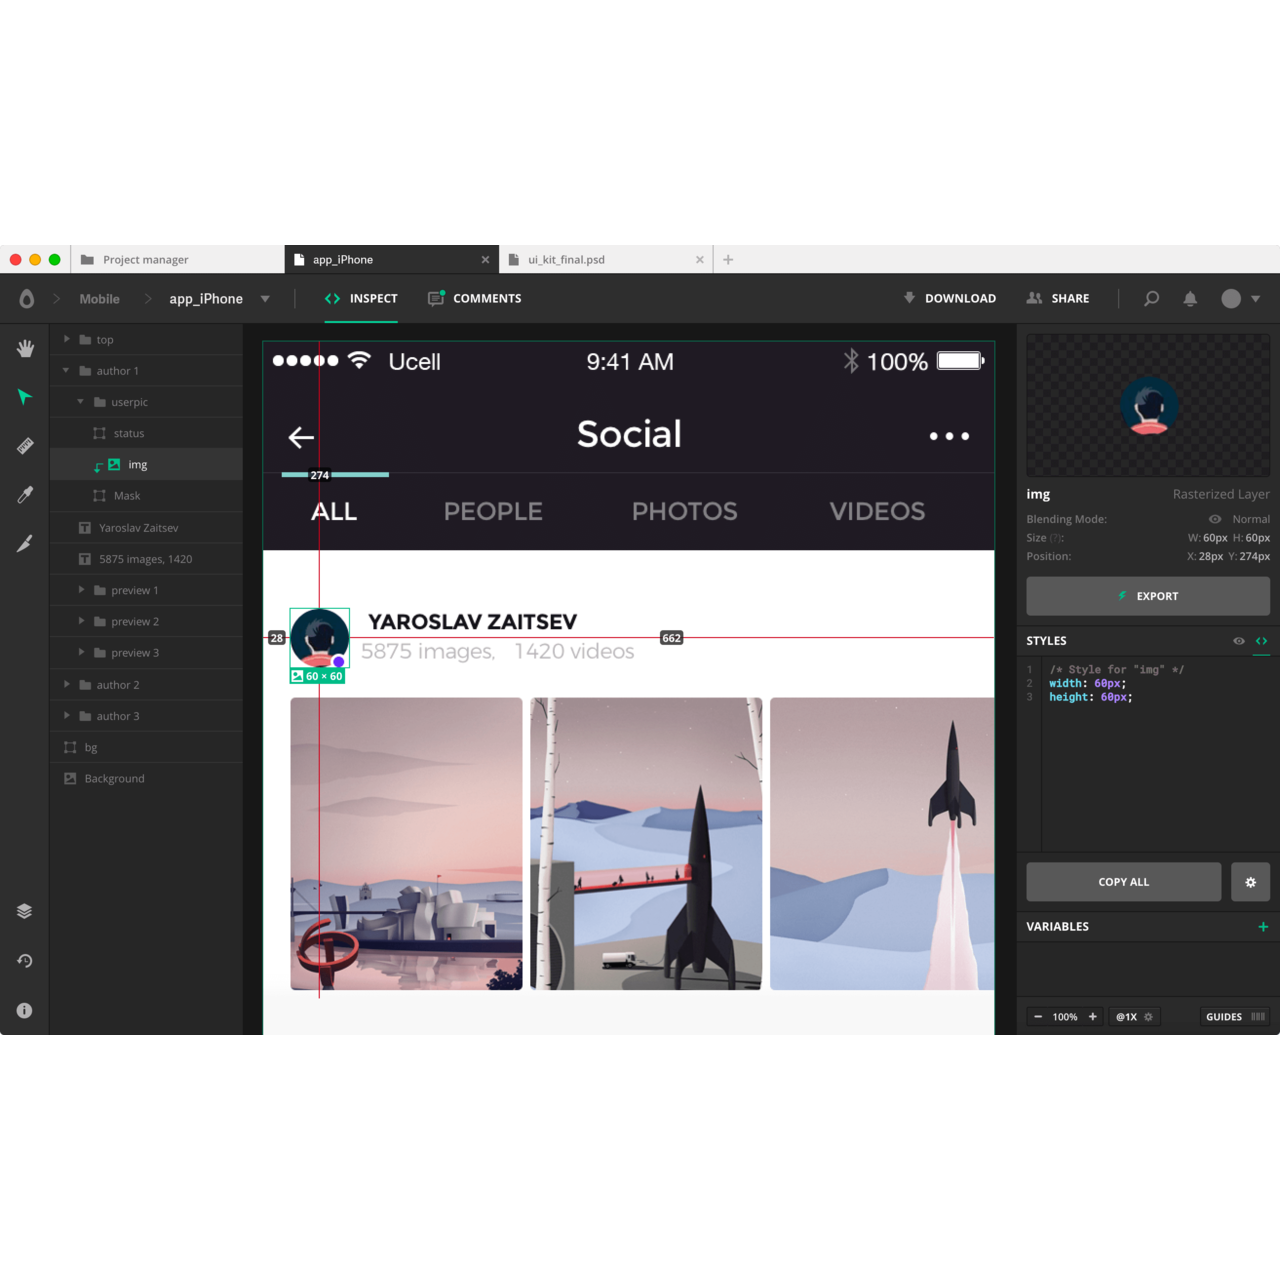Click the img layer preview thumbnail

click(x=116, y=463)
